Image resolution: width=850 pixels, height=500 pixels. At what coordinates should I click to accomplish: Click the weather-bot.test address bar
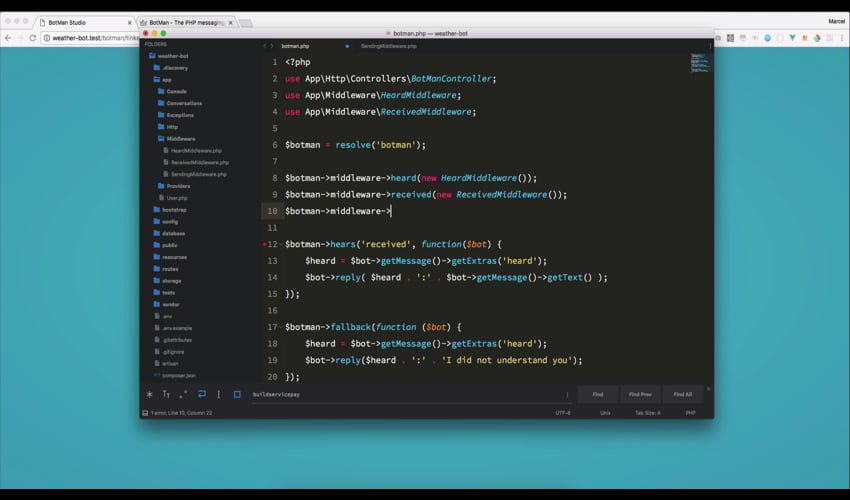click(x=91, y=38)
